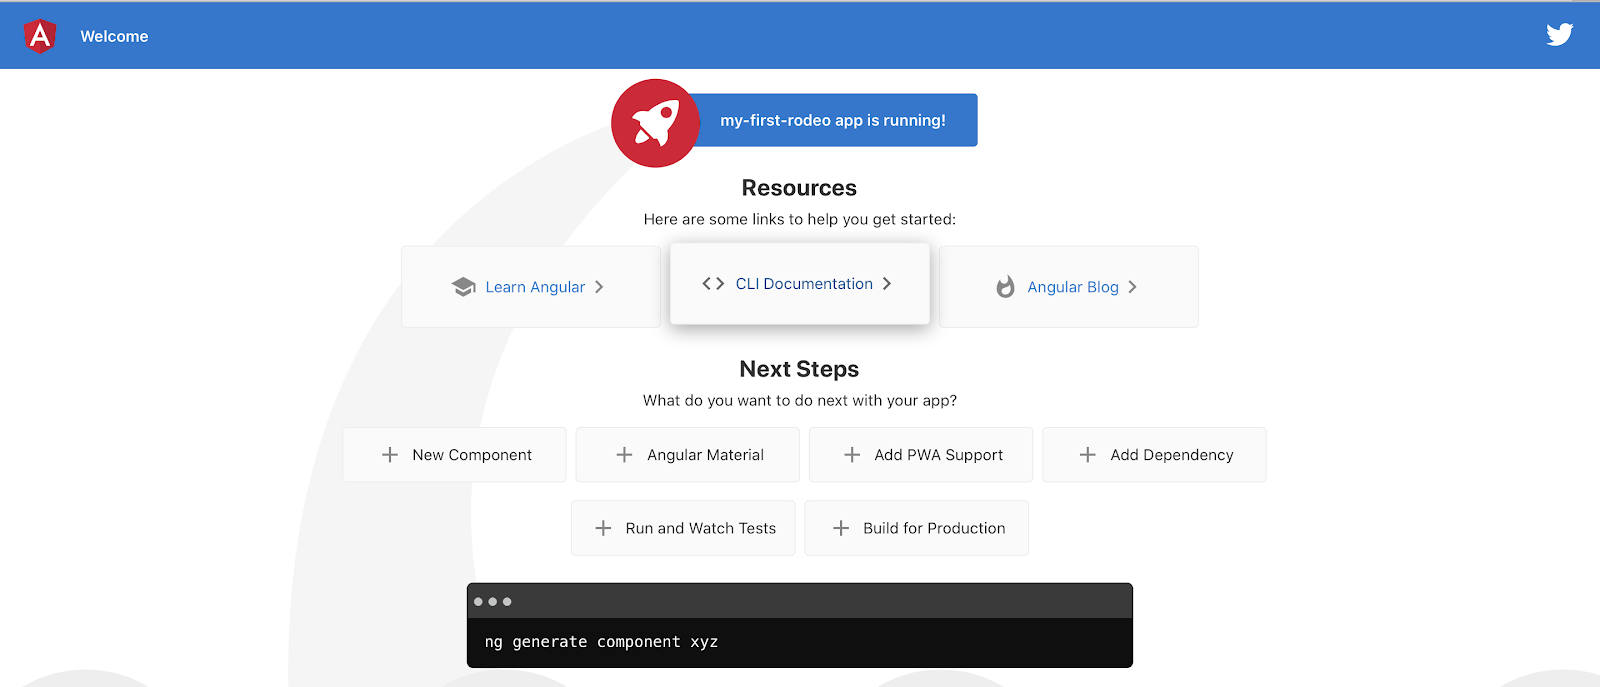Viewport: 1600px width, 687px height.
Task: Click the chevron arrow on CLI Documentation card
Action: click(x=887, y=284)
